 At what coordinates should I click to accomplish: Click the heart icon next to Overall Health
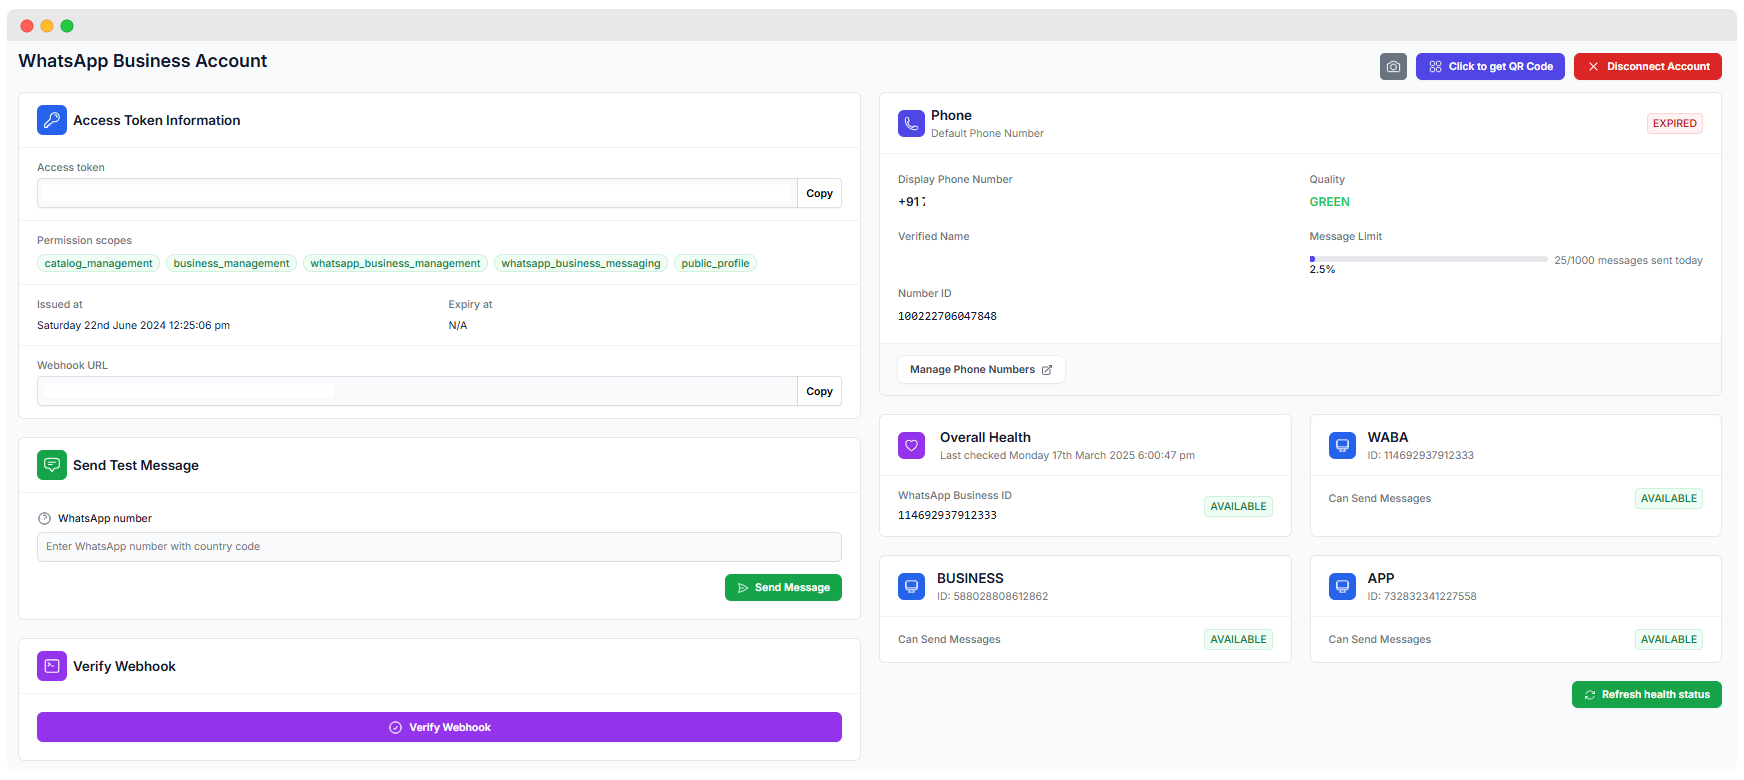911,446
